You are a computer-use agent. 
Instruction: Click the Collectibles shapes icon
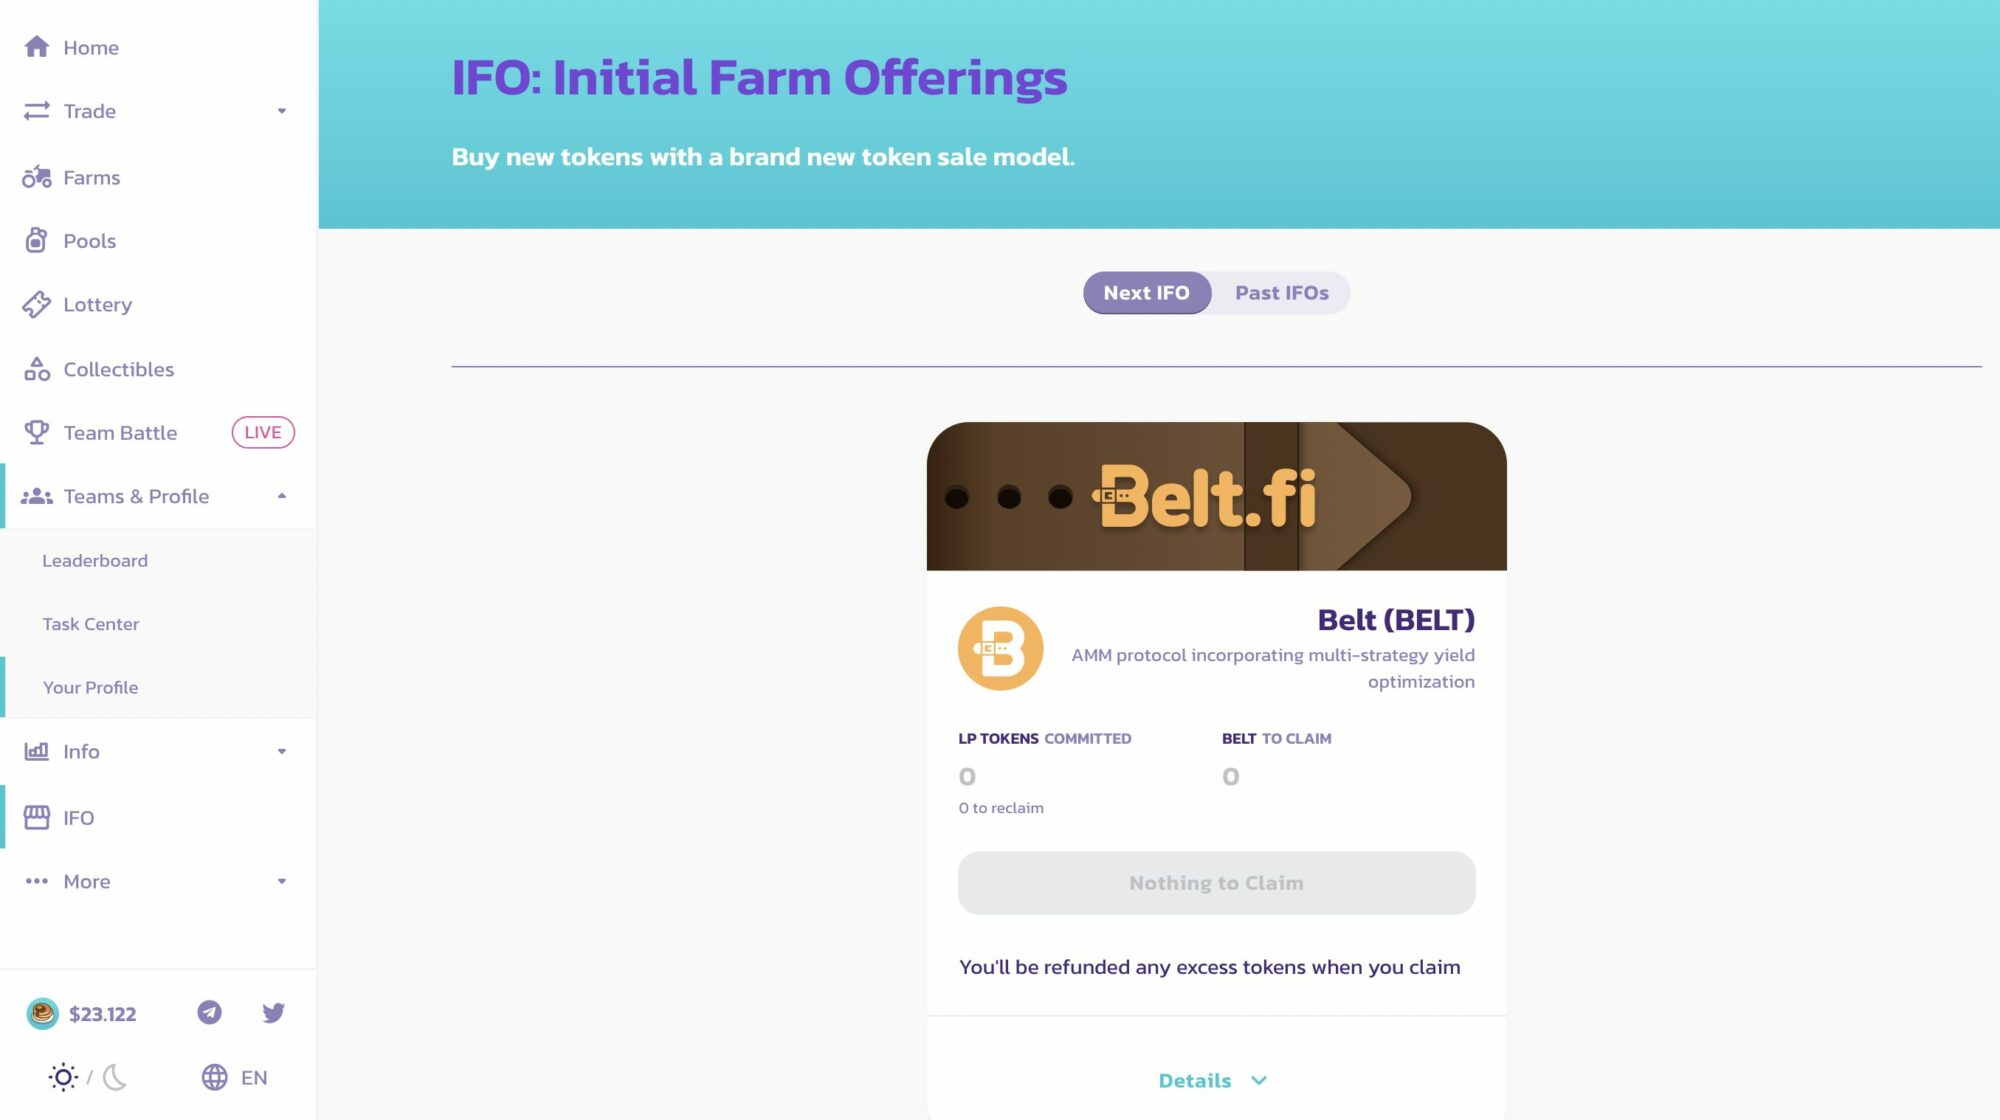(37, 369)
